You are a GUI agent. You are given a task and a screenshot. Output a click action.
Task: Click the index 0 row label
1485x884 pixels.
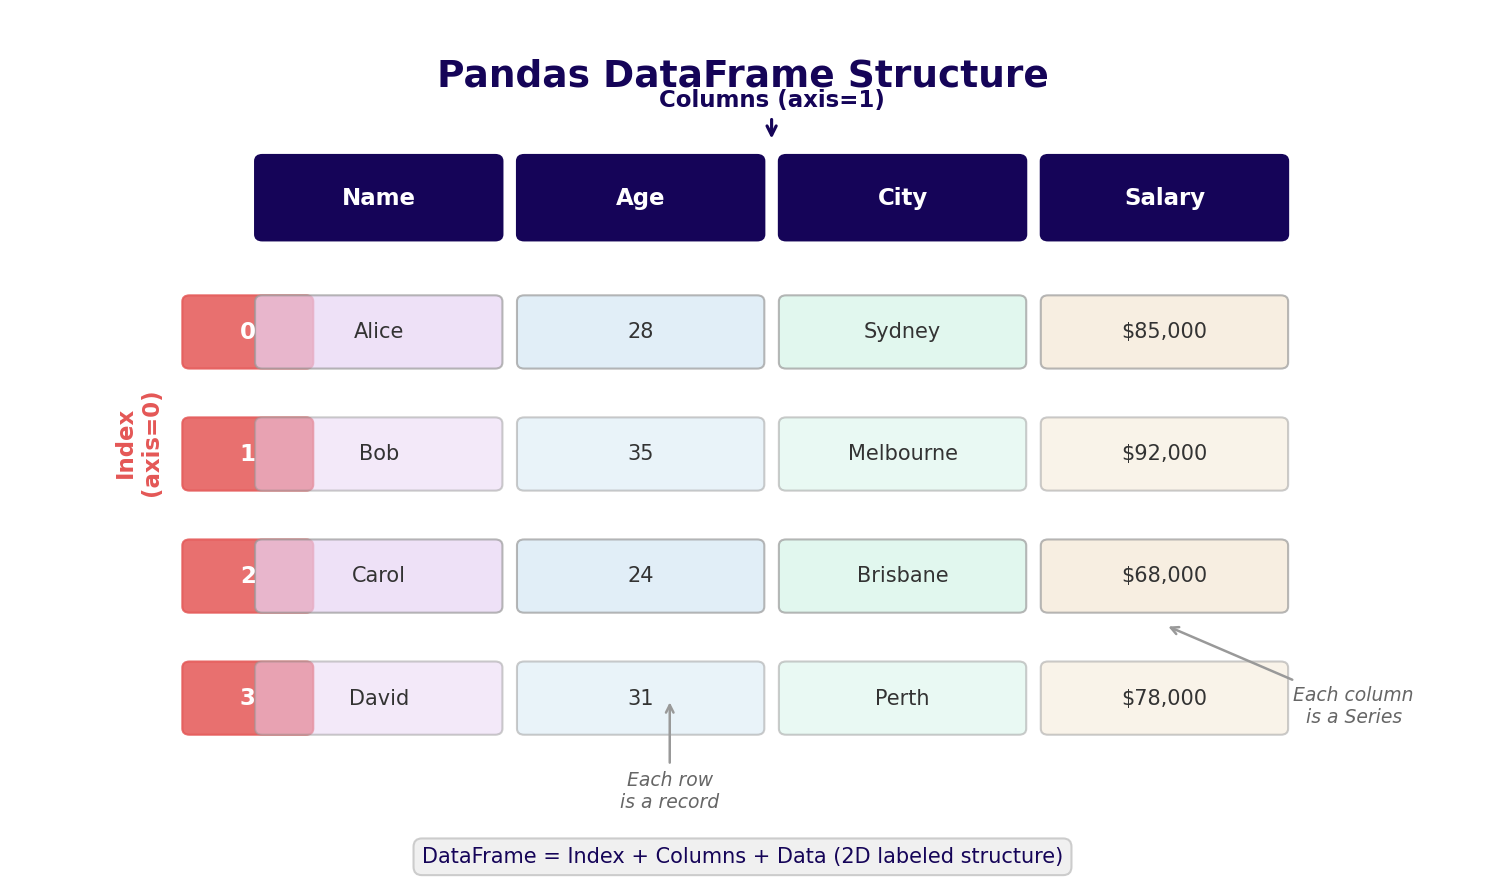point(220,332)
